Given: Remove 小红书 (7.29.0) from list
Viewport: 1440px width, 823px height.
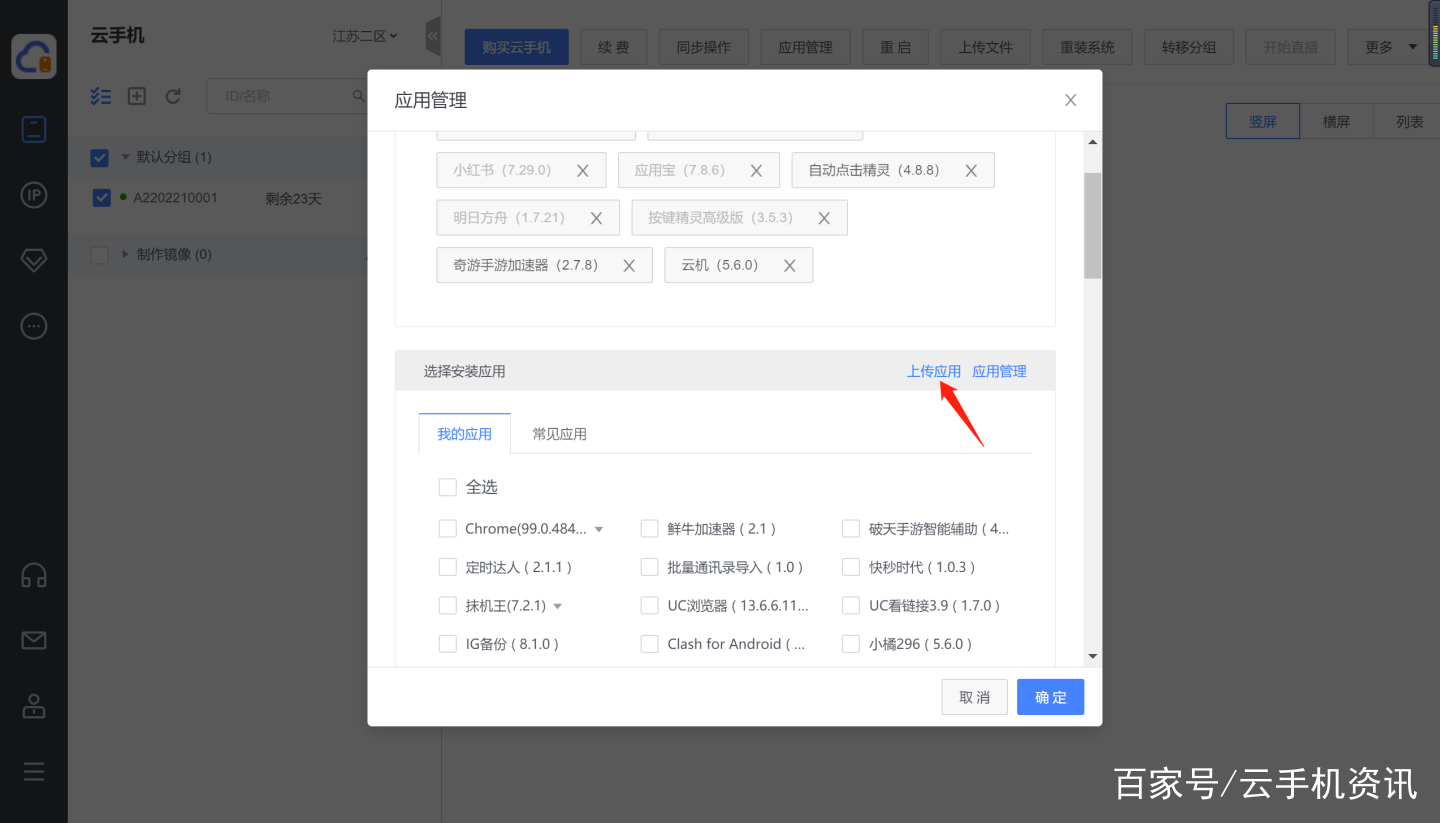Looking at the screenshot, I should click(583, 171).
